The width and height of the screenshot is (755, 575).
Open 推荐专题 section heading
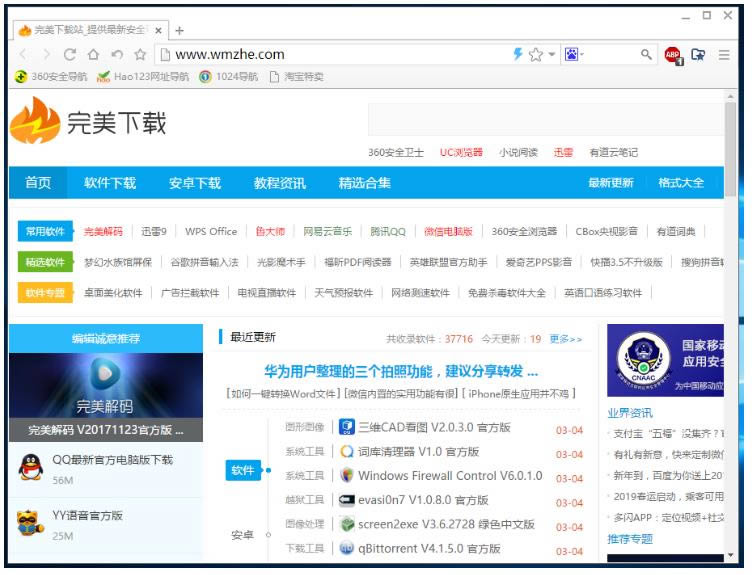click(630, 539)
